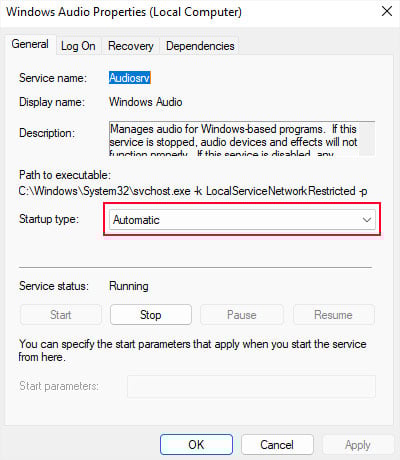This screenshot has width=400, height=460.
Task: Click the Windows Audio display name text
Action: point(146,102)
